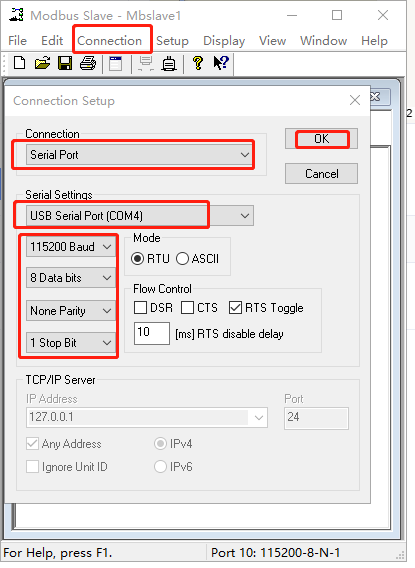Click the RTS disable delay input field
The image size is (415, 568).
point(152,333)
